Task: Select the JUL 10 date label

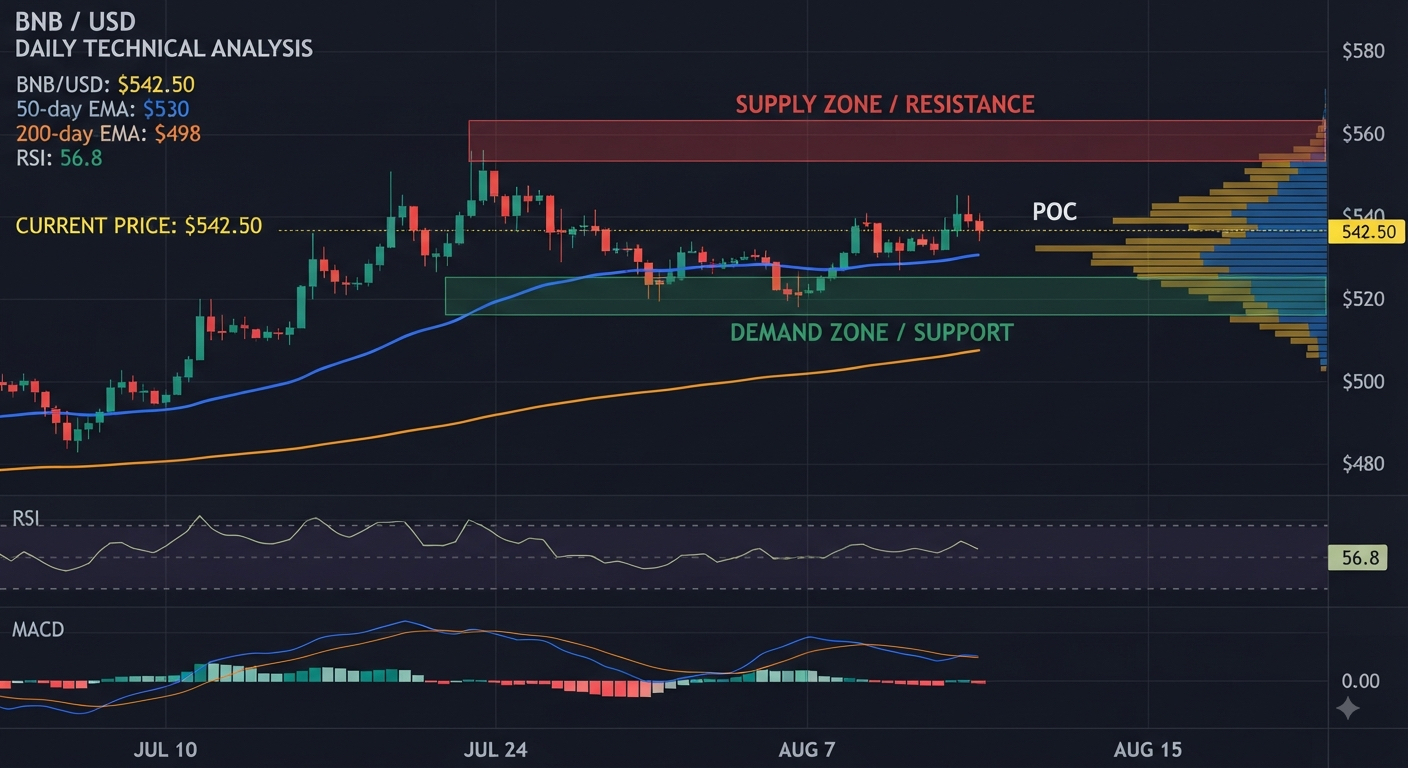Action: click(164, 750)
